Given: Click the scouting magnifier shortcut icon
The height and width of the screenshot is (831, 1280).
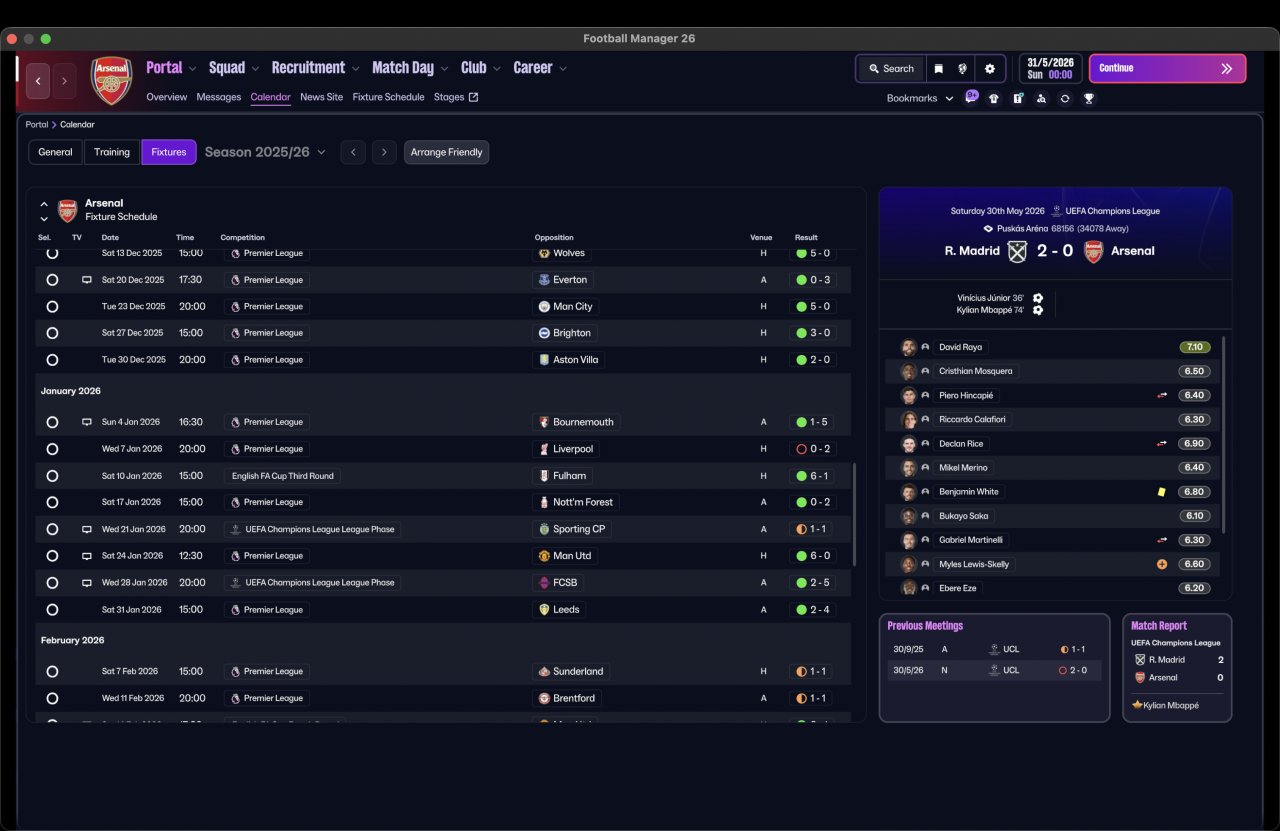Looking at the screenshot, I should [x=1041, y=99].
